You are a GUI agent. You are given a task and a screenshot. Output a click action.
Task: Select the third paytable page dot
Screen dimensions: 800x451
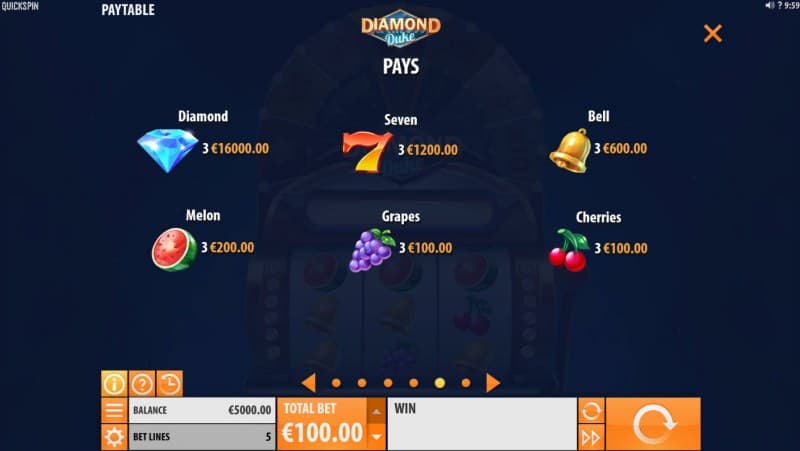tap(388, 383)
